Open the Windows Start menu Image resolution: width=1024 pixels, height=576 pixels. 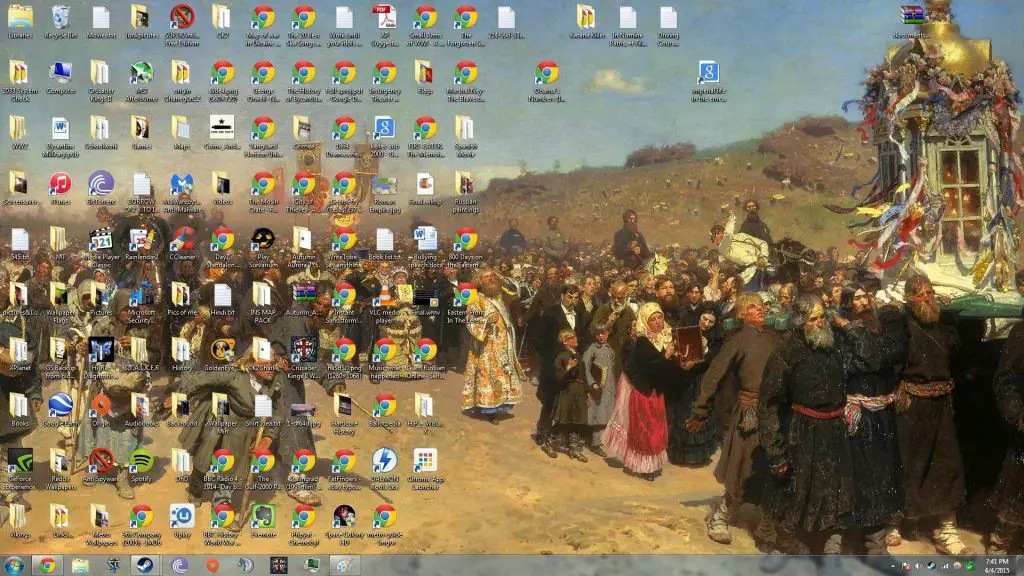pyautogui.click(x=13, y=566)
